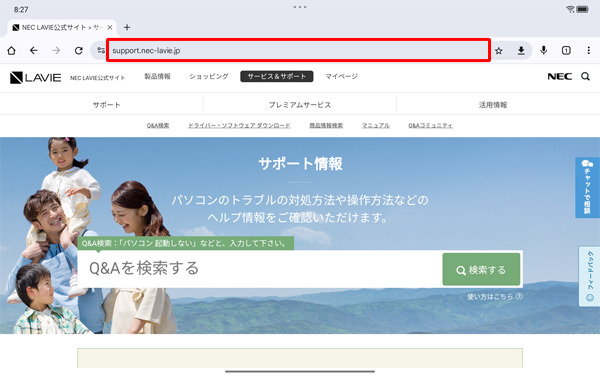Open the チャットで相談 side tab

(x=587, y=188)
